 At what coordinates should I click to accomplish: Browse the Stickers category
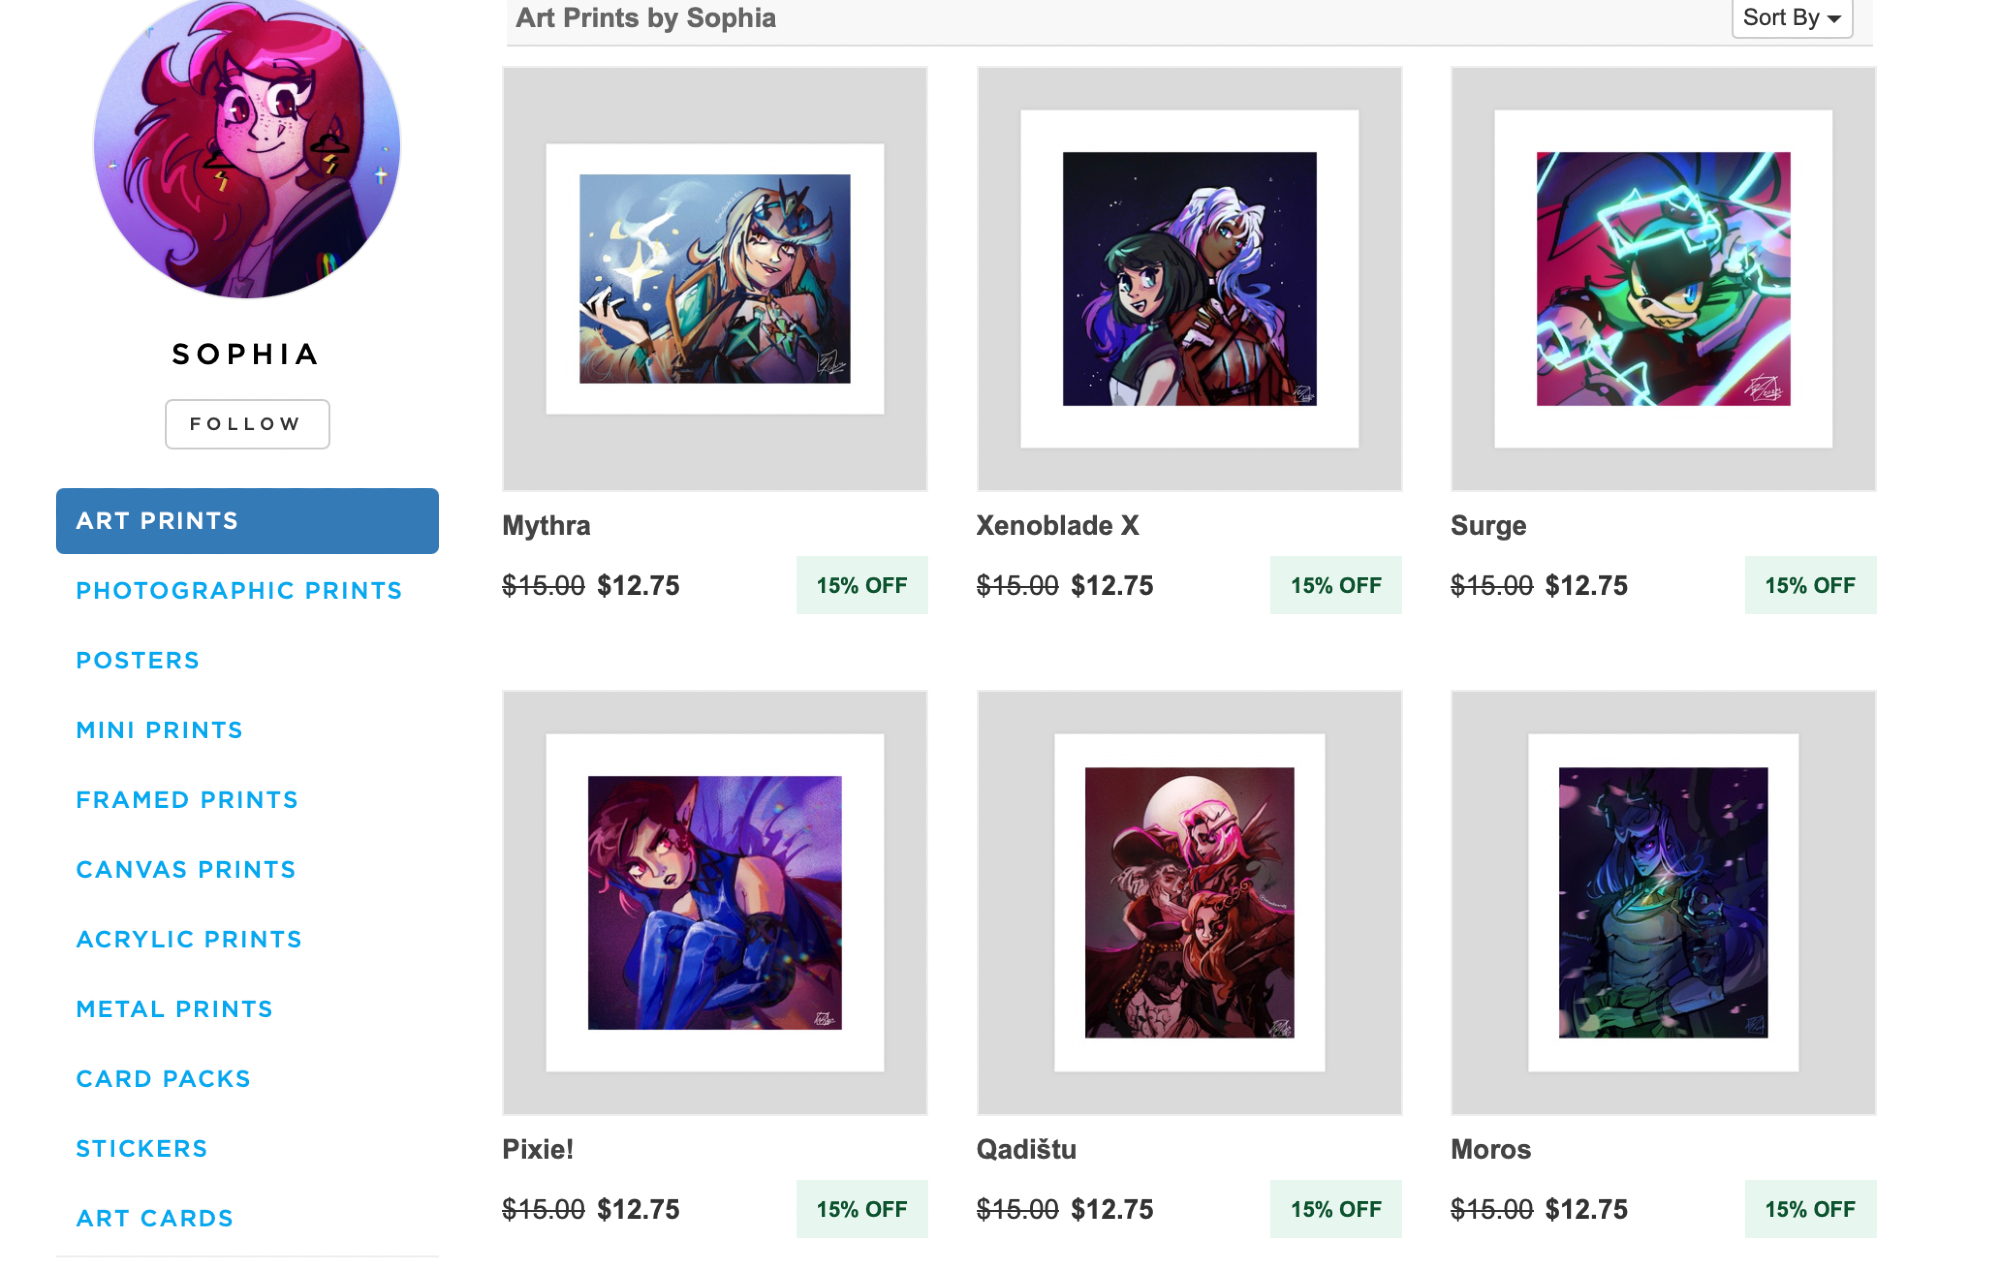coord(142,1149)
